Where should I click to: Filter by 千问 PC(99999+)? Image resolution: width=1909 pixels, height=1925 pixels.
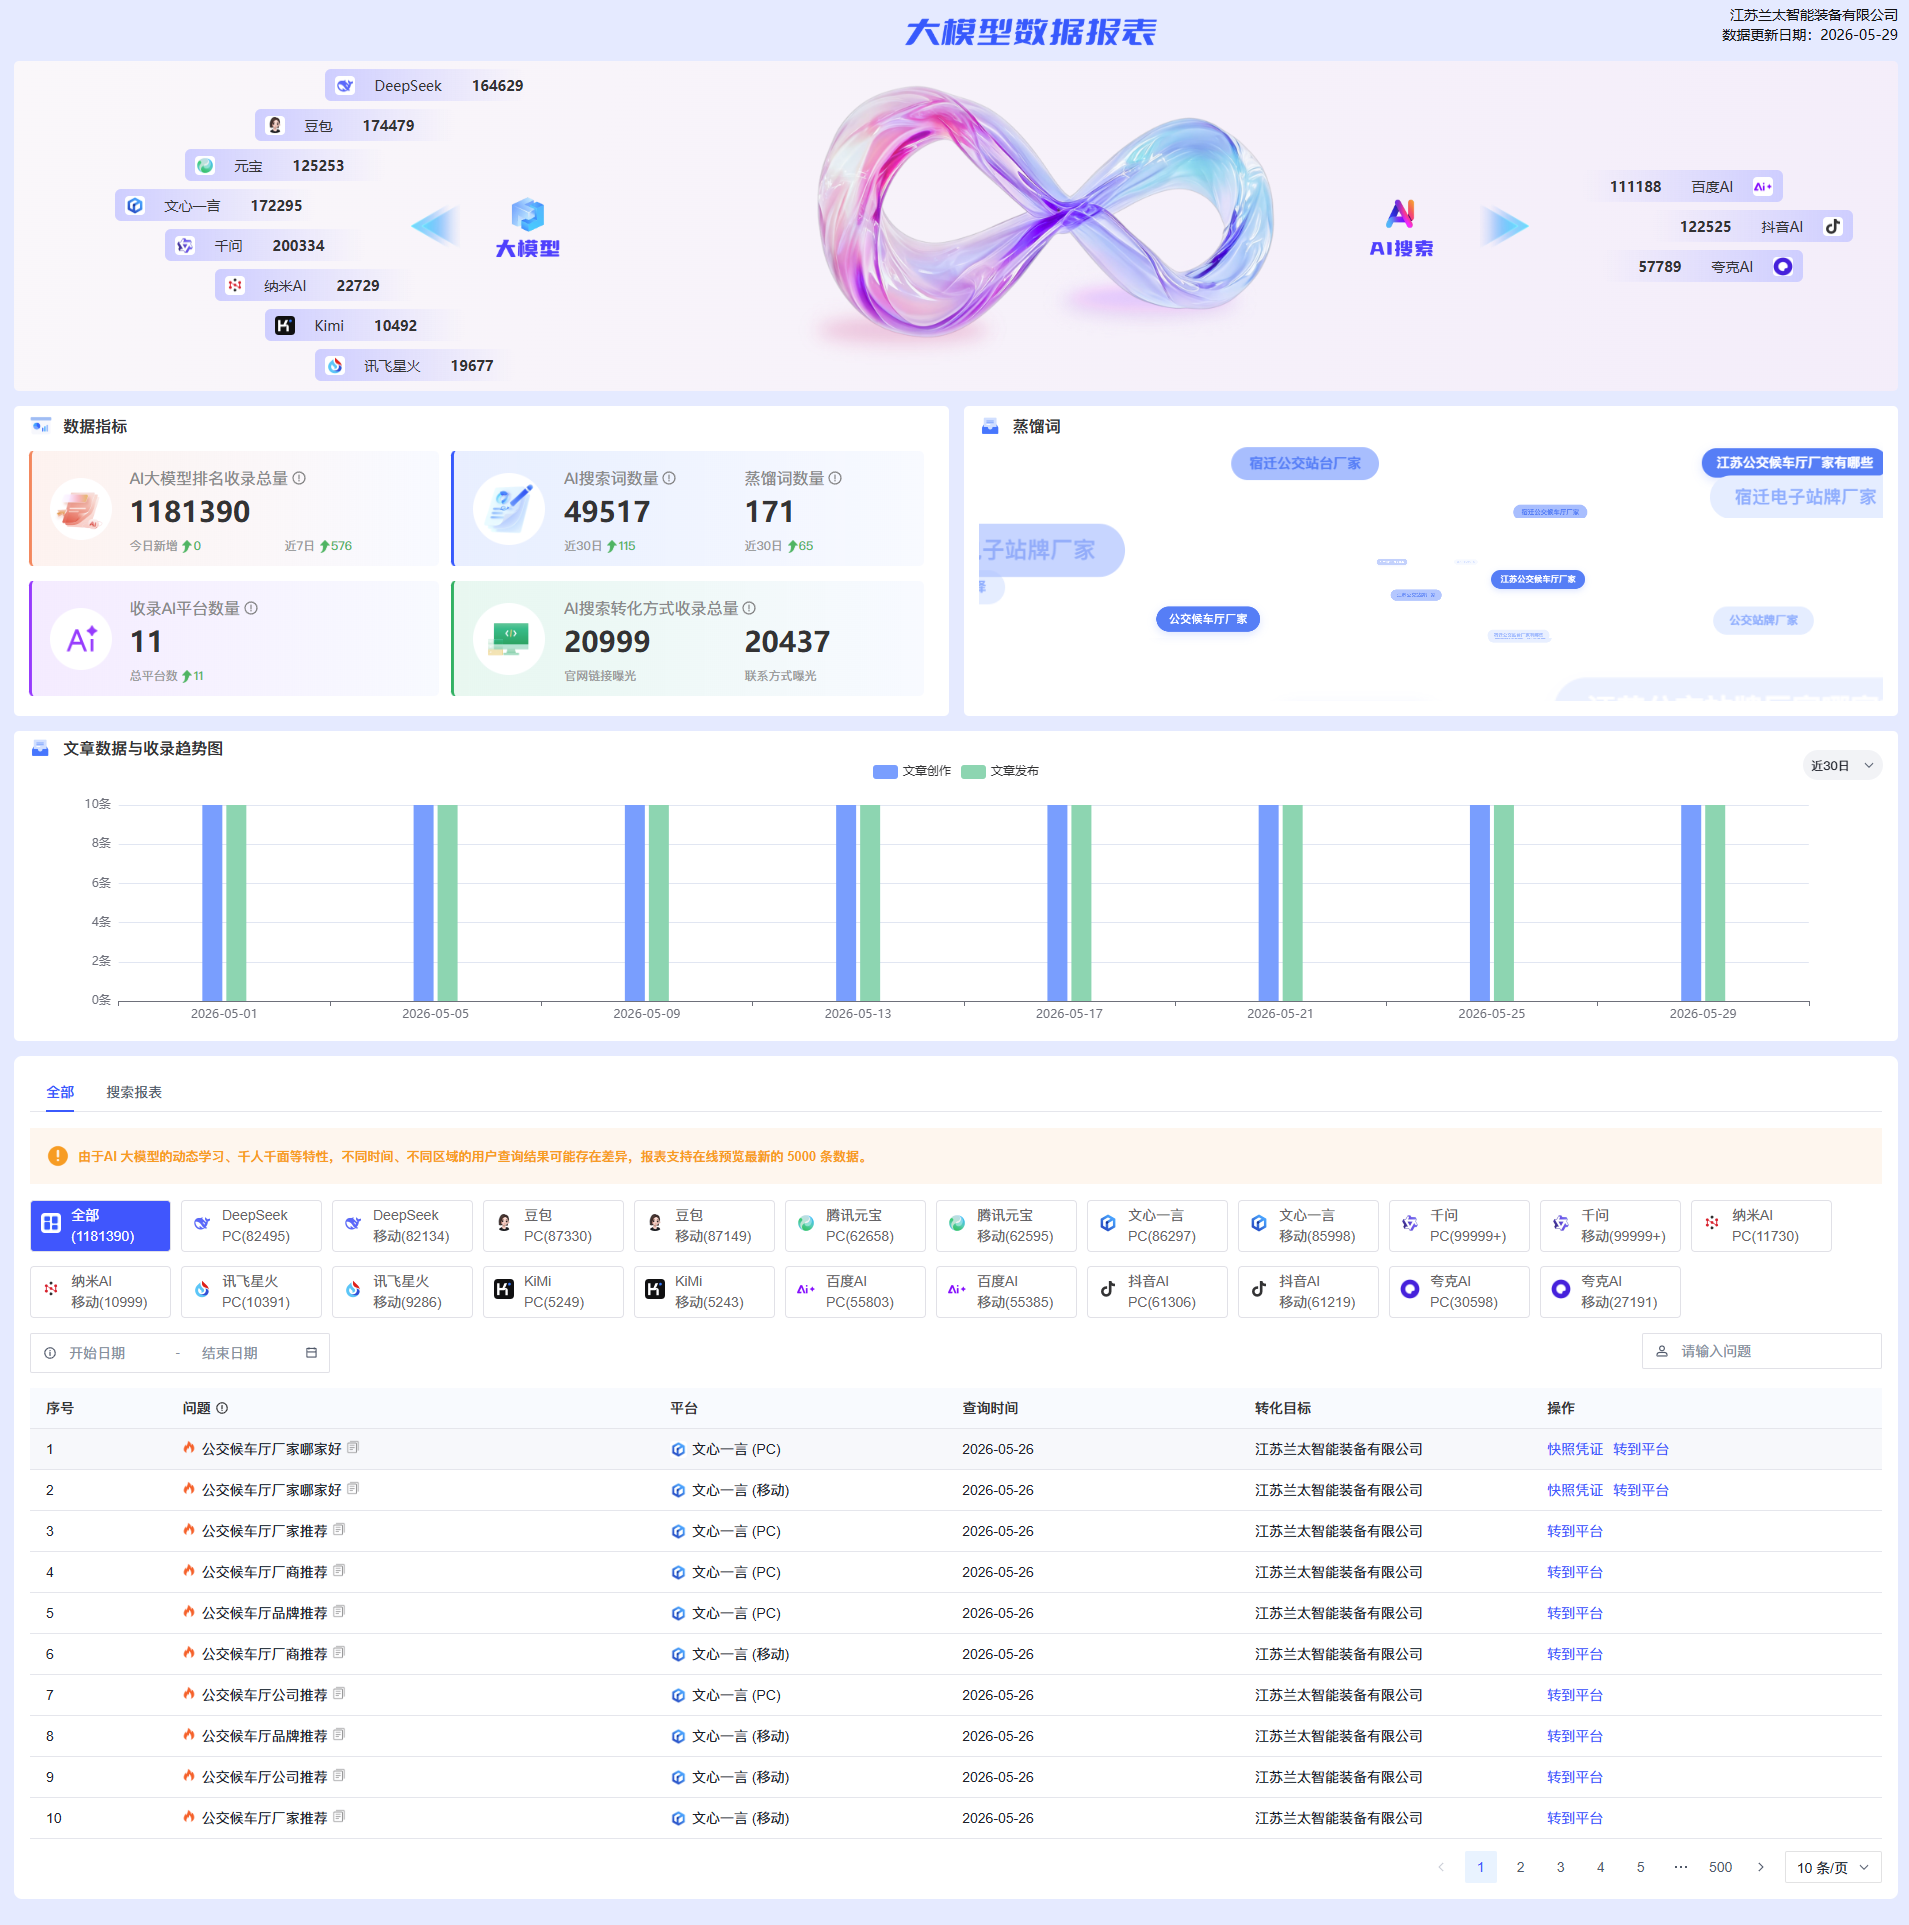[1459, 1226]
